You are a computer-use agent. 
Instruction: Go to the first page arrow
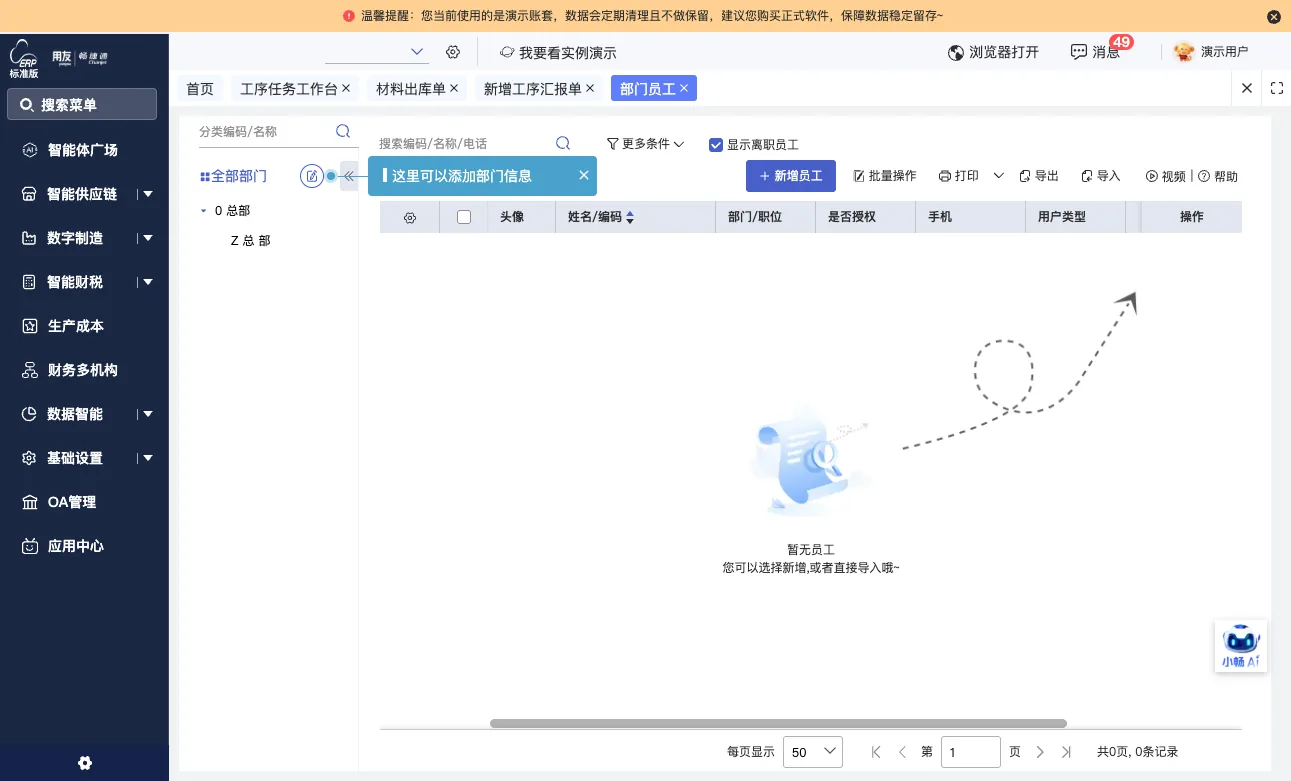(x=876, y=752)
